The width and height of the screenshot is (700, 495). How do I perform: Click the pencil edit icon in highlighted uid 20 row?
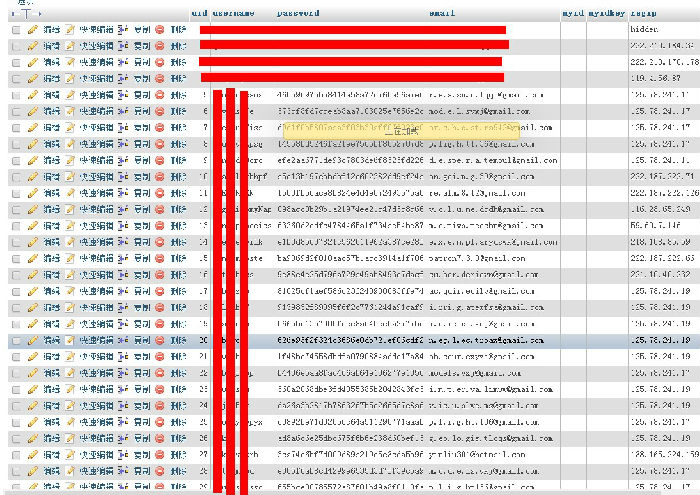[33, 339]
